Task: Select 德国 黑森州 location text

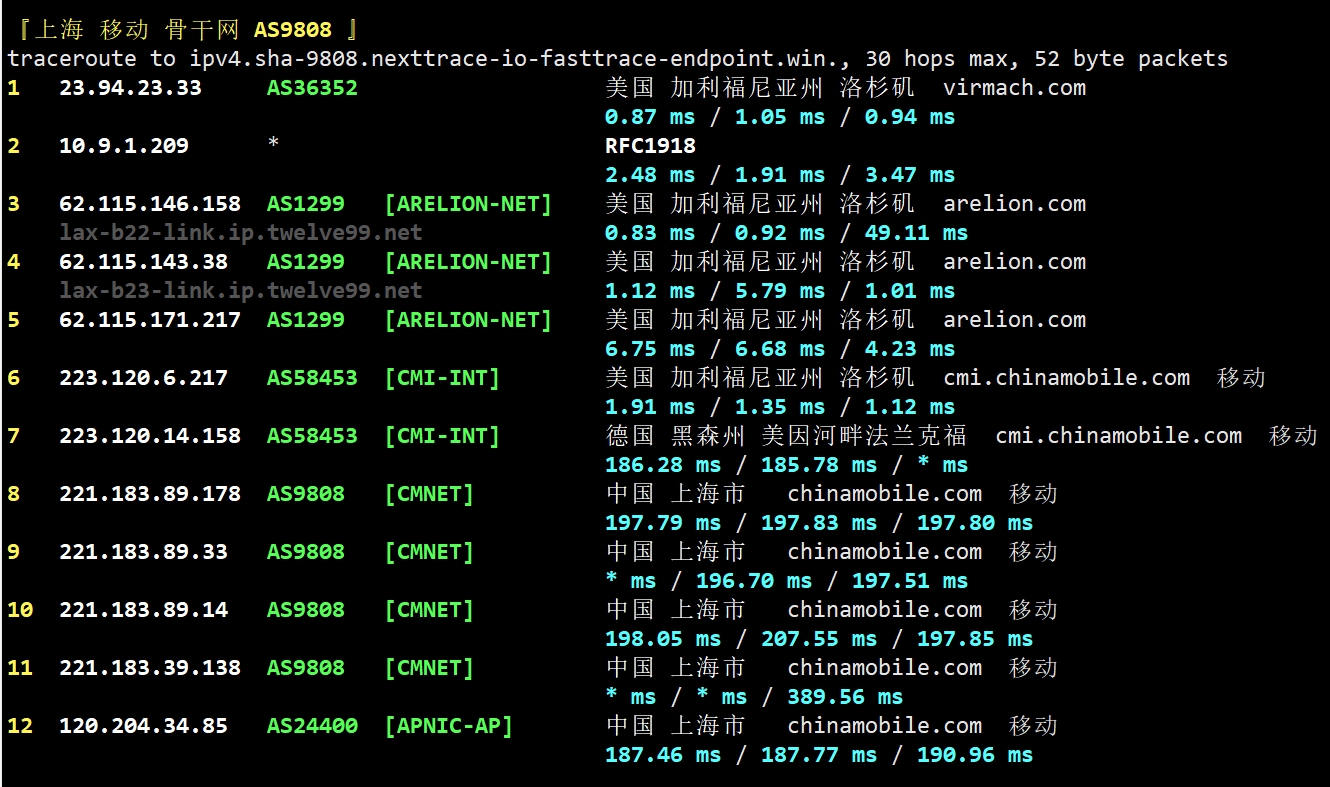Action: tap(676, 436)
